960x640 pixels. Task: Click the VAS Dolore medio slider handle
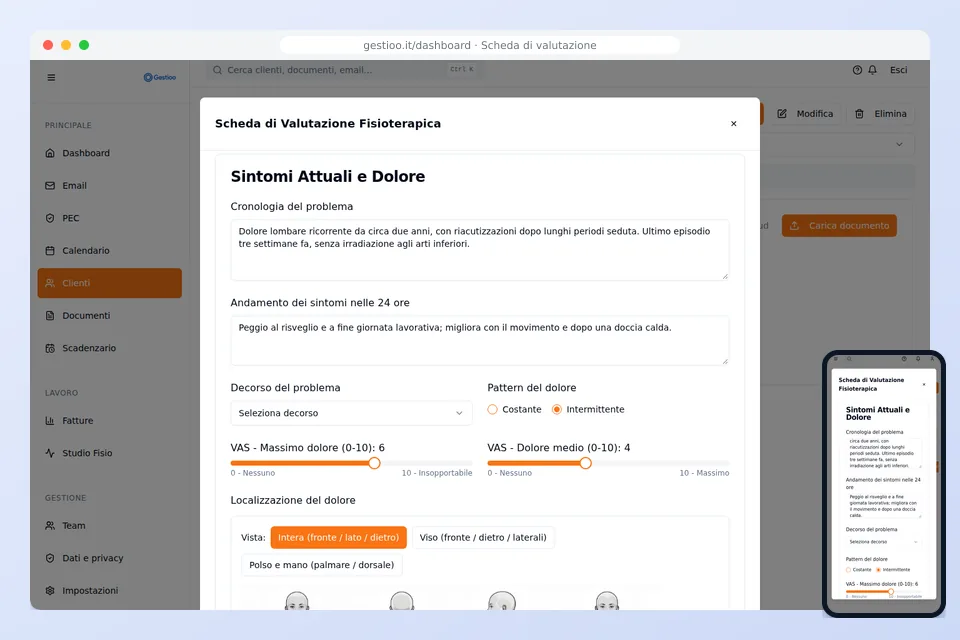(585, 464)
